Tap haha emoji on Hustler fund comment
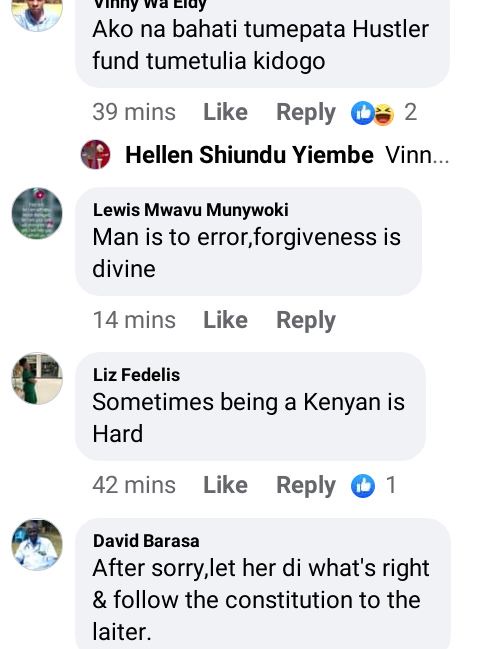This screenshot has height=649, width=480. coord(384,114)
